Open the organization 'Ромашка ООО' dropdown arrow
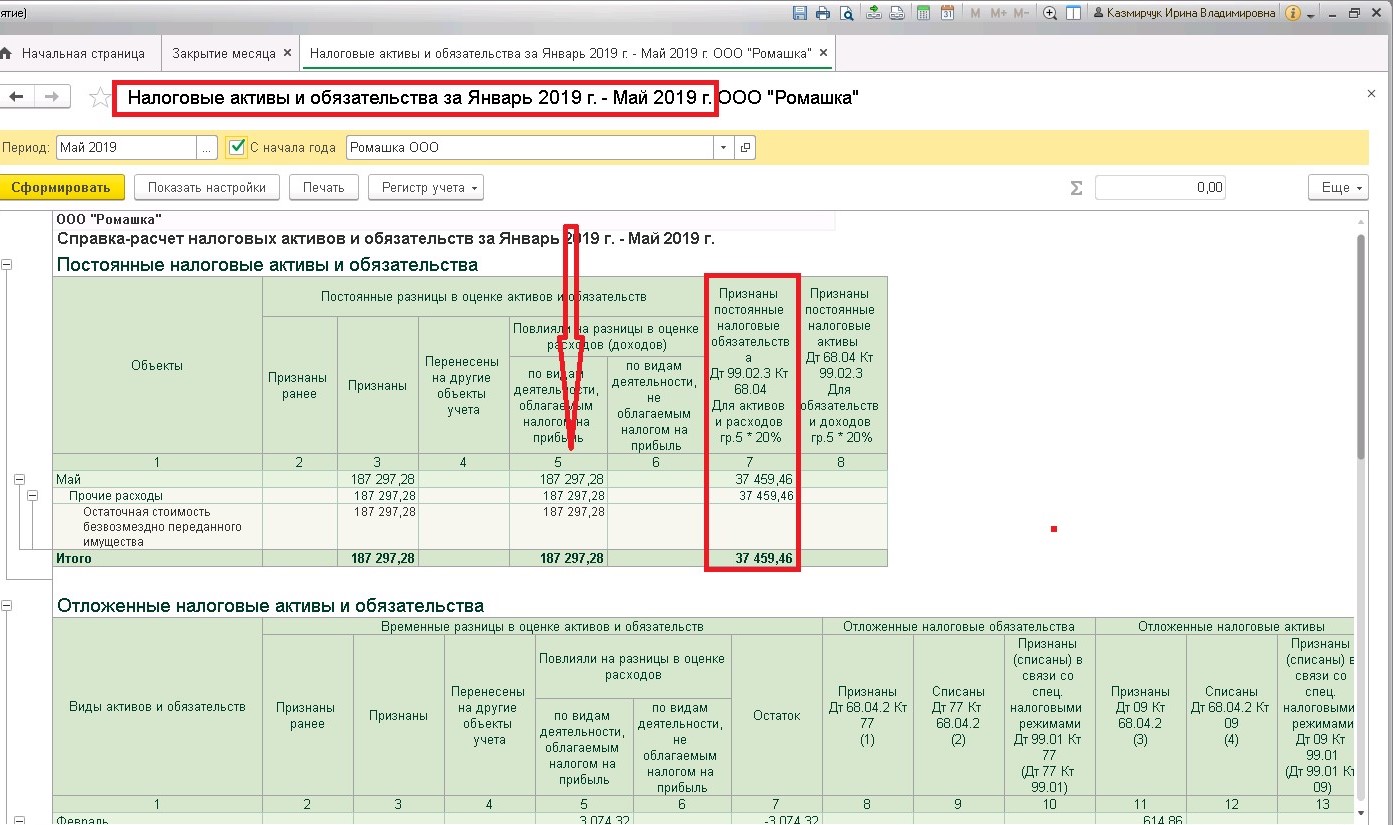The image size is (1393, 825). [x=725, y=147]
